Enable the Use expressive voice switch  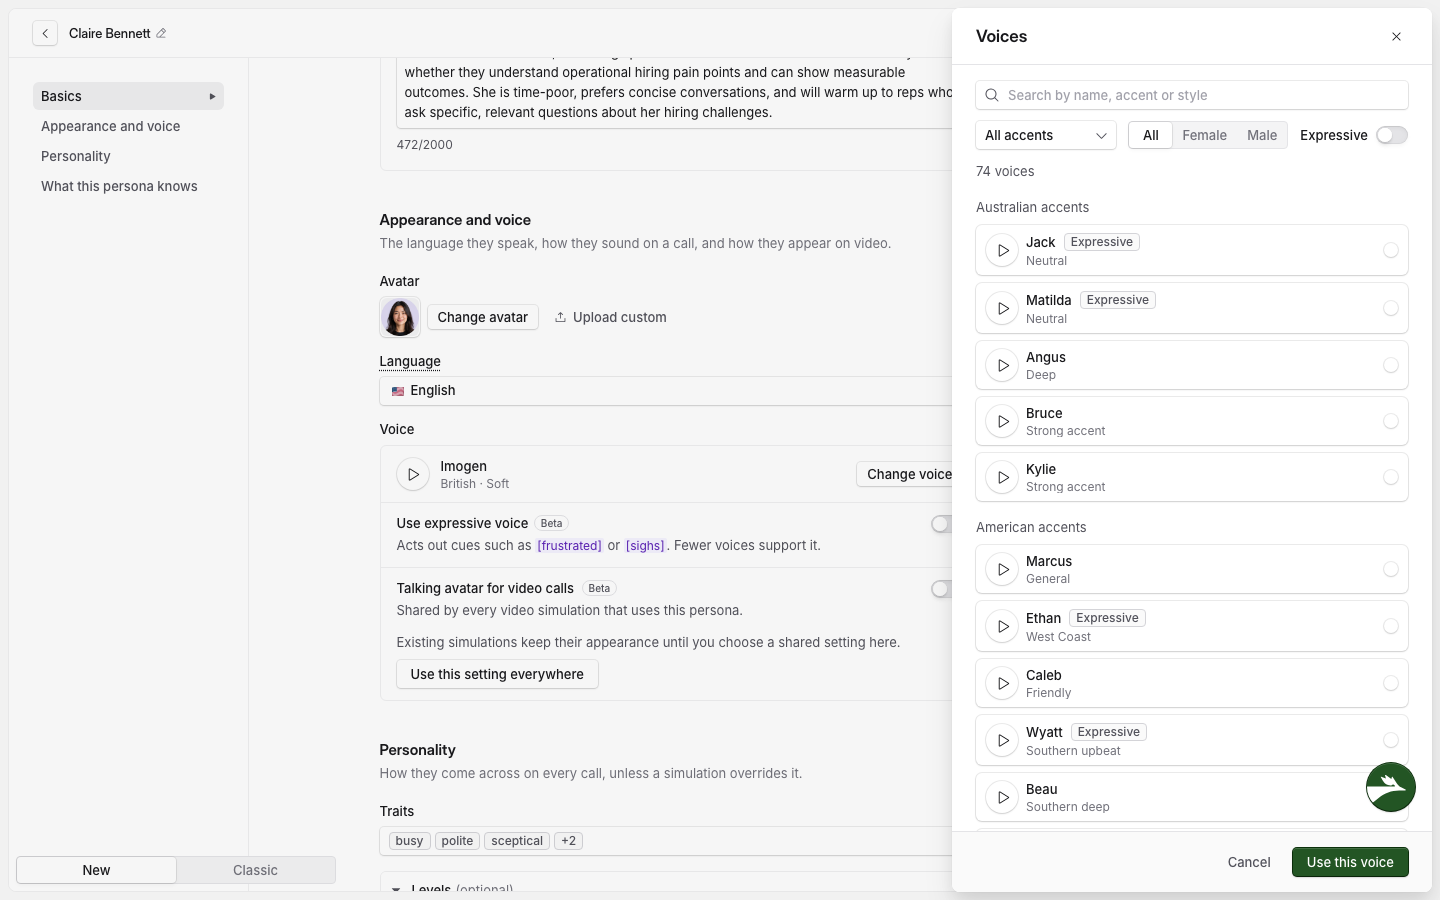click(x=941, y=524)
